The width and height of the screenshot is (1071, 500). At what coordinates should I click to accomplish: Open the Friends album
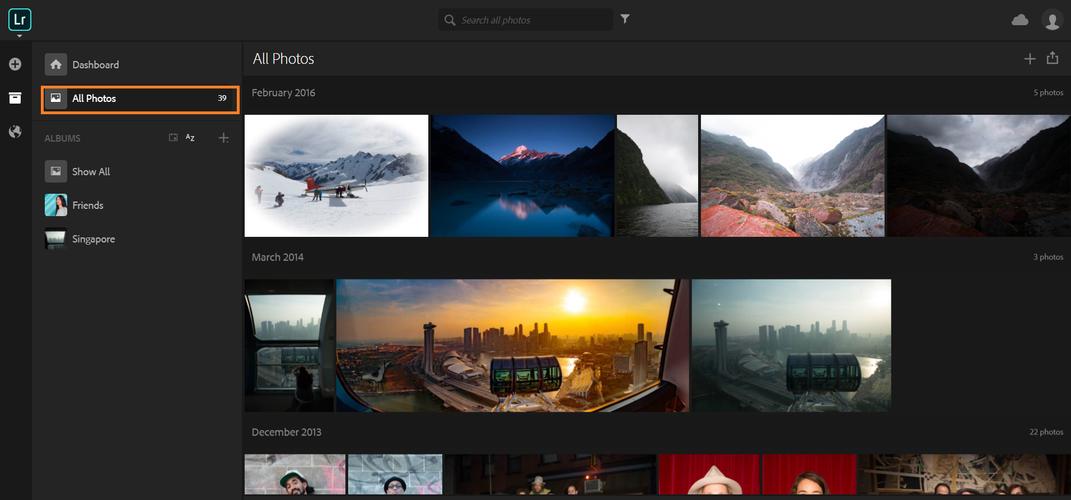[87, 206]
